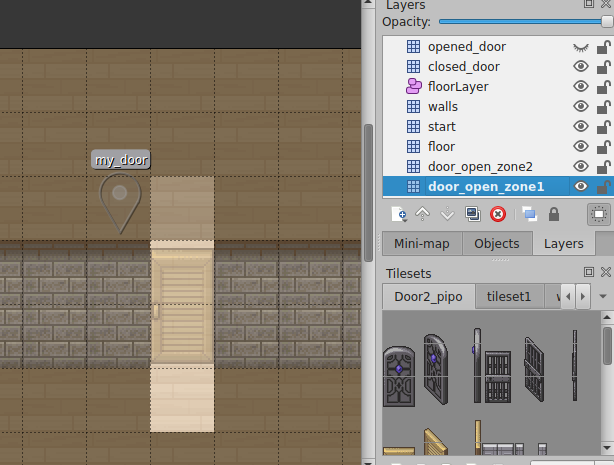Image resolution: width=614 pixels, height=465 pixels.
Task: Lock the floorLayer layer
Action: pyautogui.click(x=603, y=87)
